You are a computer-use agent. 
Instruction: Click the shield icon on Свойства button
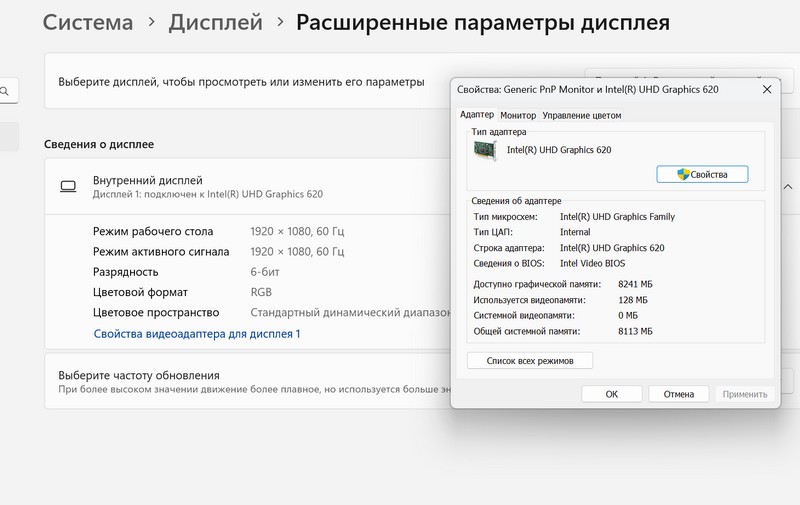point(684,174)
